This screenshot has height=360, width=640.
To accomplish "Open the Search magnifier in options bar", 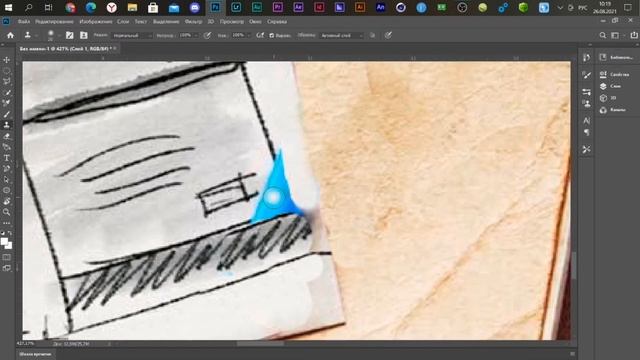I will [x=602, y=36].
